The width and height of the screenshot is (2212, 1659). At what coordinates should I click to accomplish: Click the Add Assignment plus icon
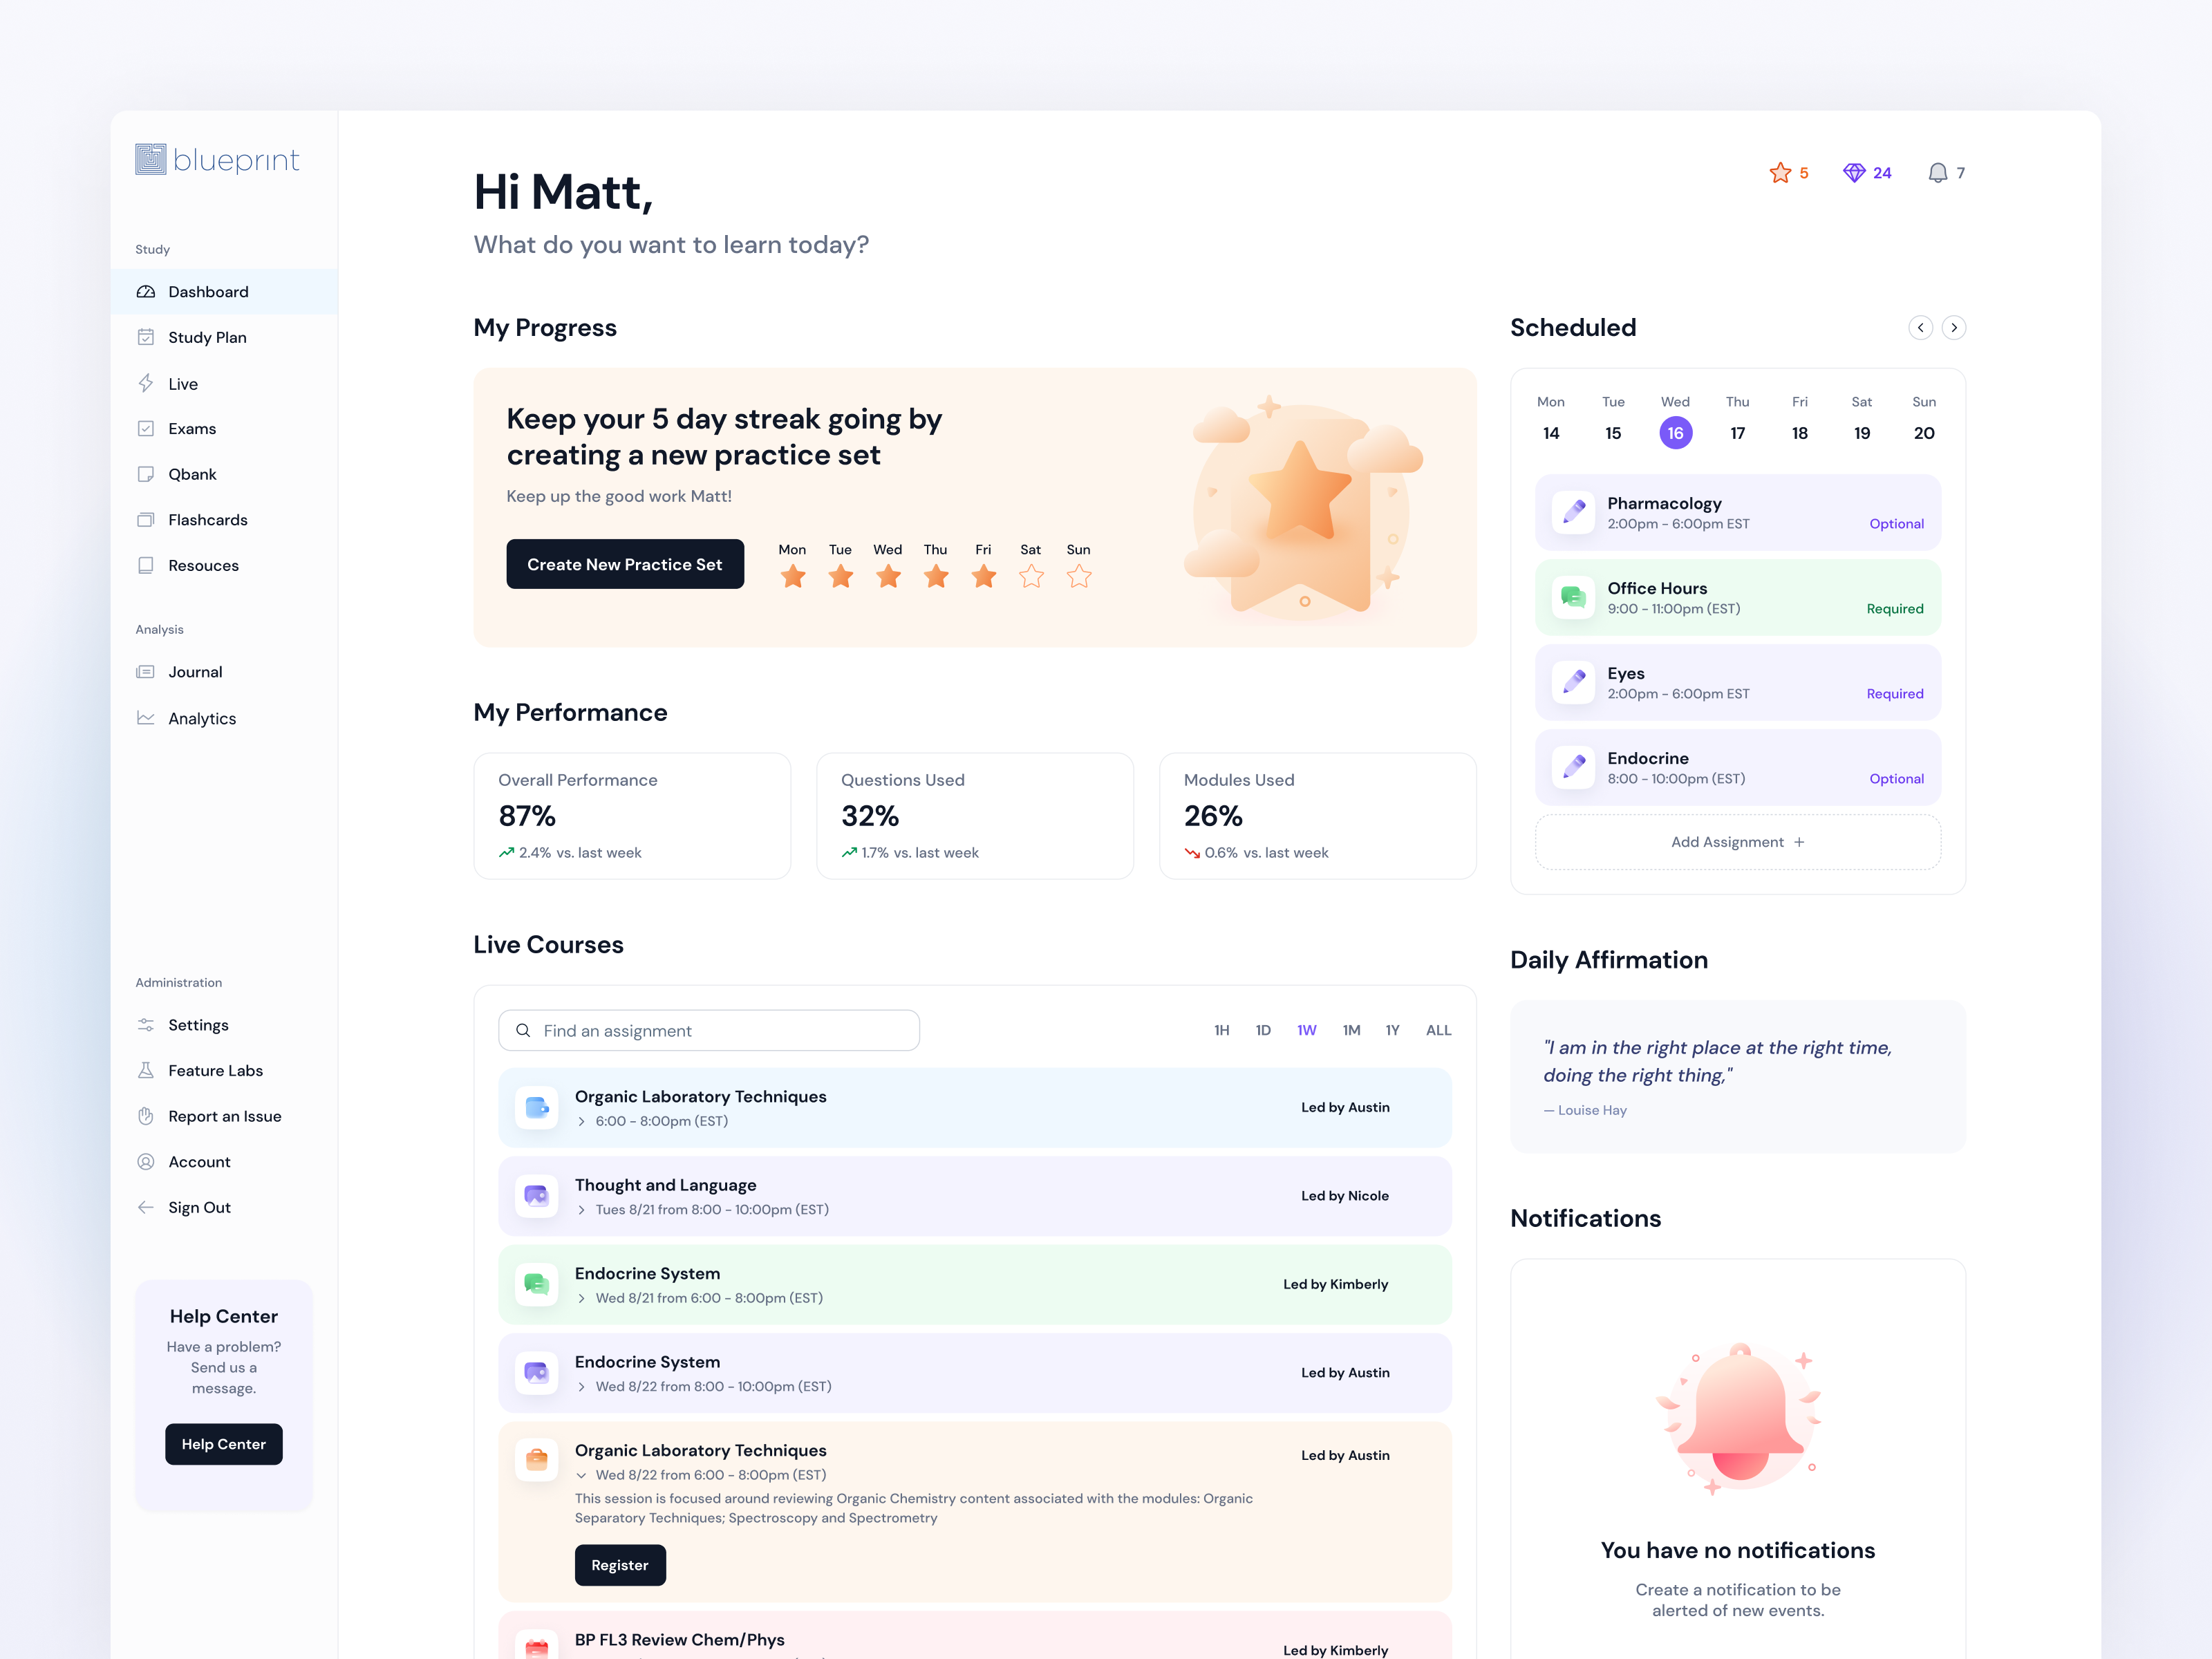click(1799, 842)
